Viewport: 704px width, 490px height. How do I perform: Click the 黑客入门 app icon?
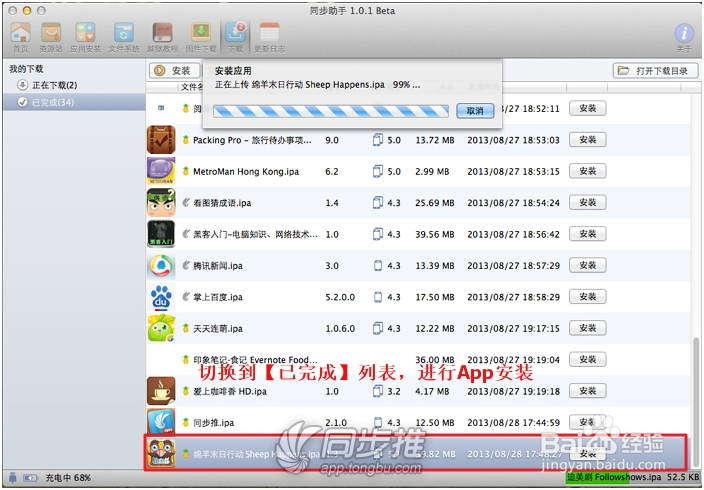point(161,234)
